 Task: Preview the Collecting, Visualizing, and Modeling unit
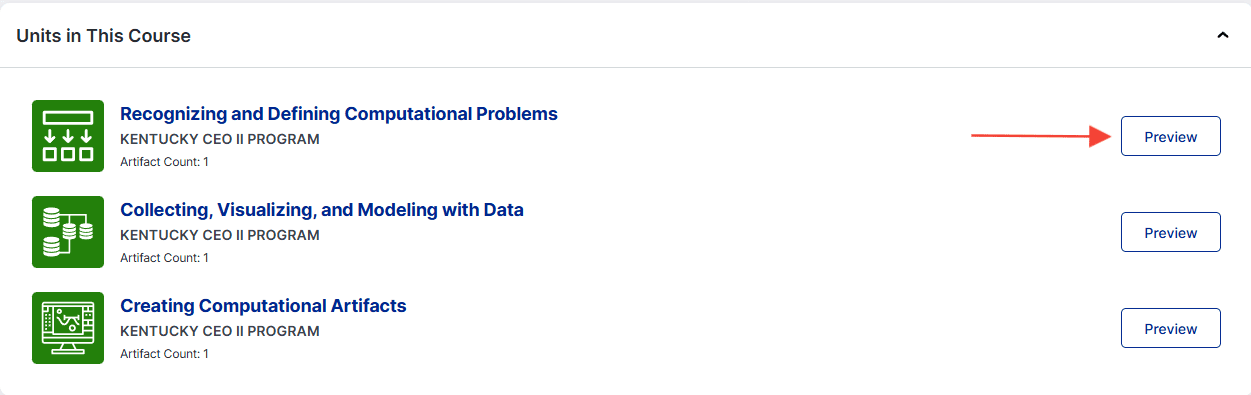1170,232
